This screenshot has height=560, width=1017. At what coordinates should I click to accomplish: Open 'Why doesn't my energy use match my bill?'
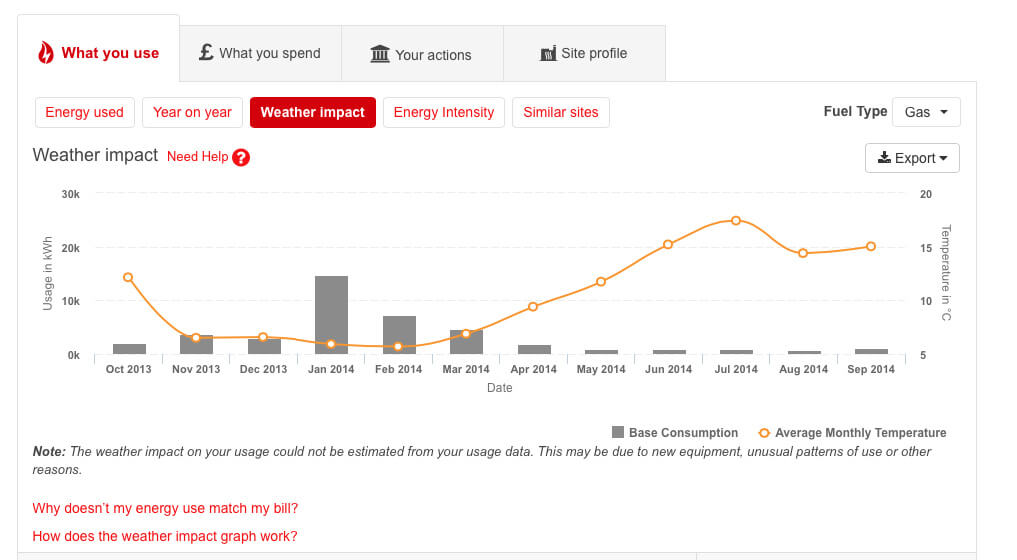point(165,508)
